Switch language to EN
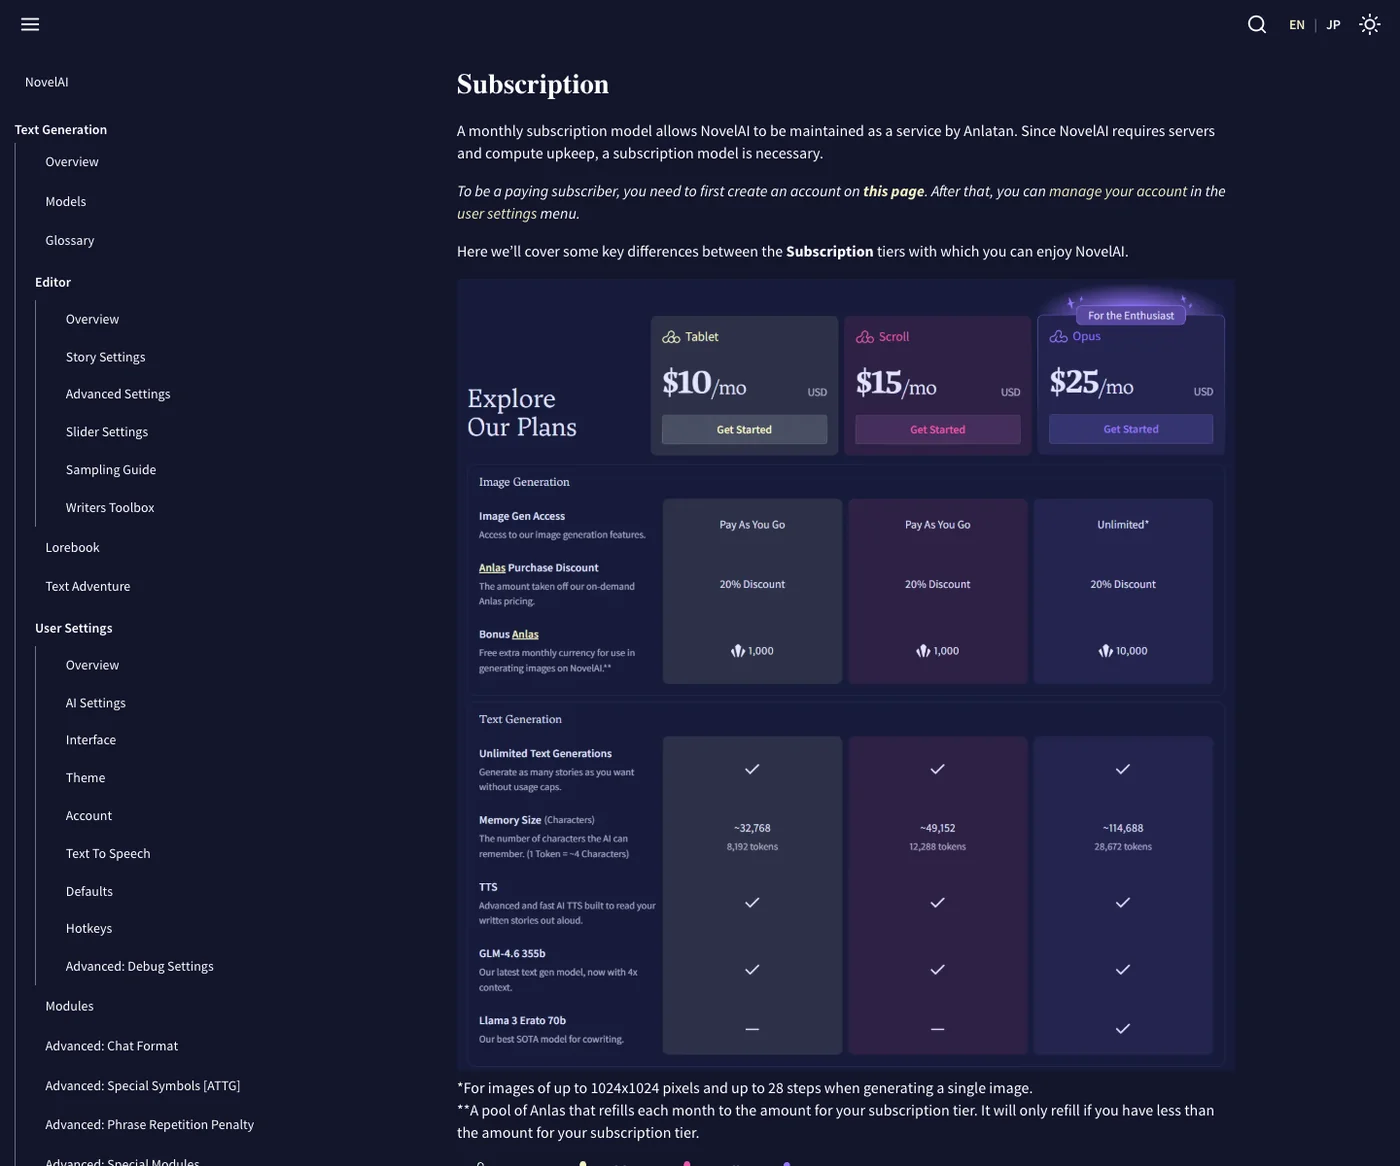Screen dimensions: 1400x1166 tap(1297, 25)
